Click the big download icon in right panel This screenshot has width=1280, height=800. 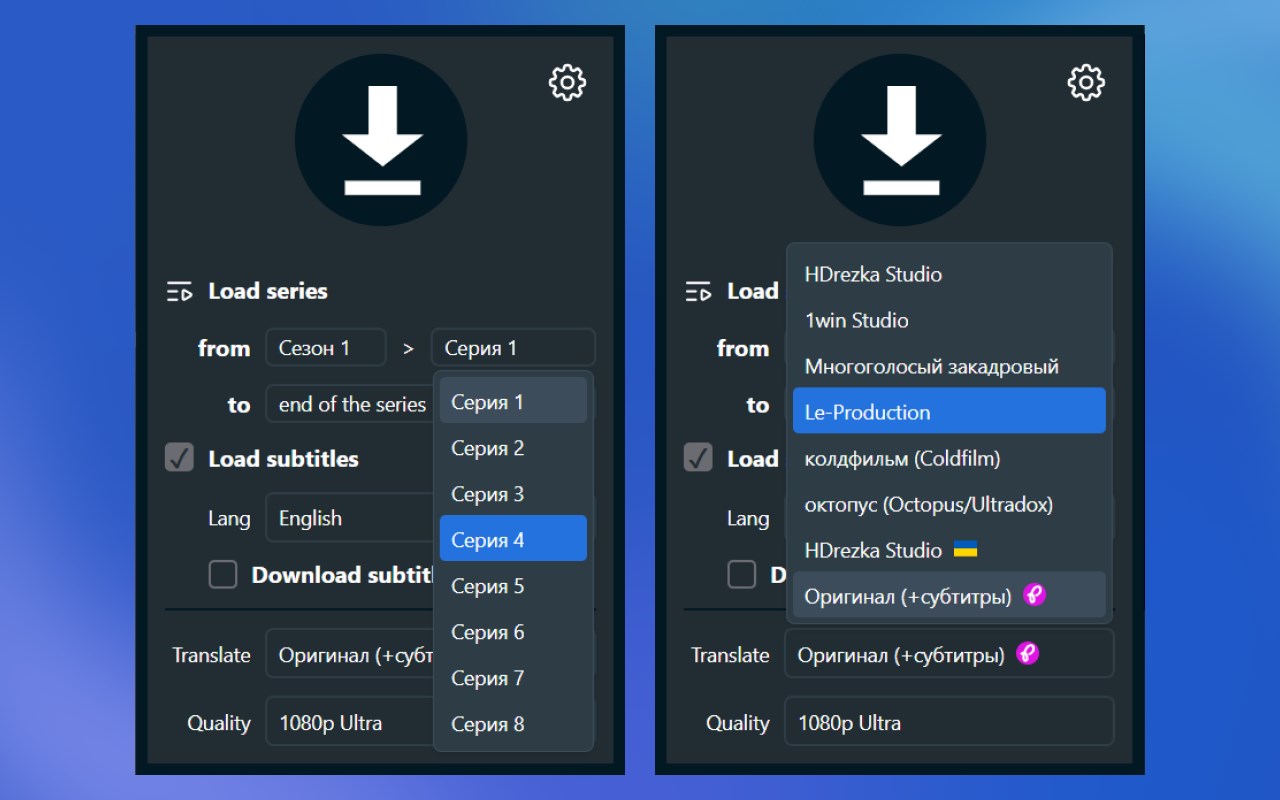point(900,140)
